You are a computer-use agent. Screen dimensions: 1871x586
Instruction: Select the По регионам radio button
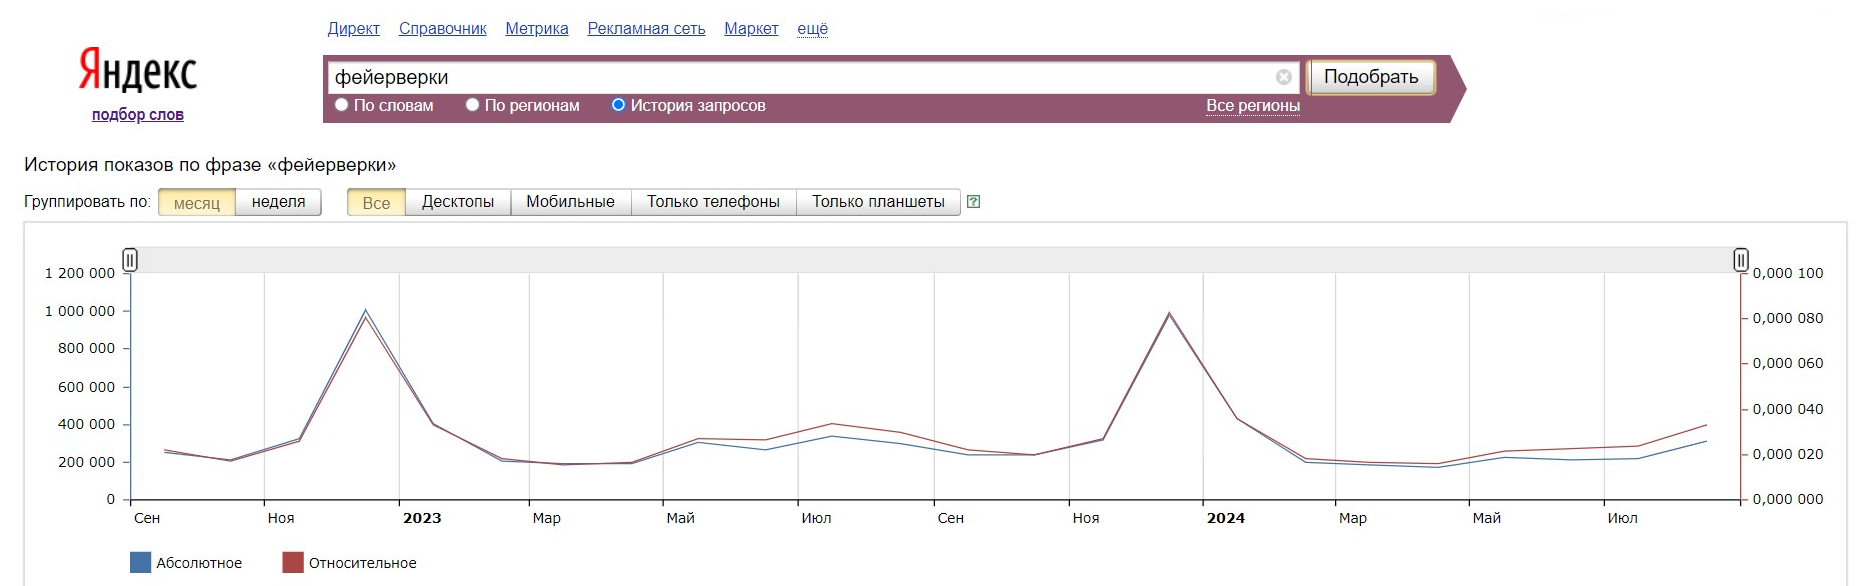[473, 105]
